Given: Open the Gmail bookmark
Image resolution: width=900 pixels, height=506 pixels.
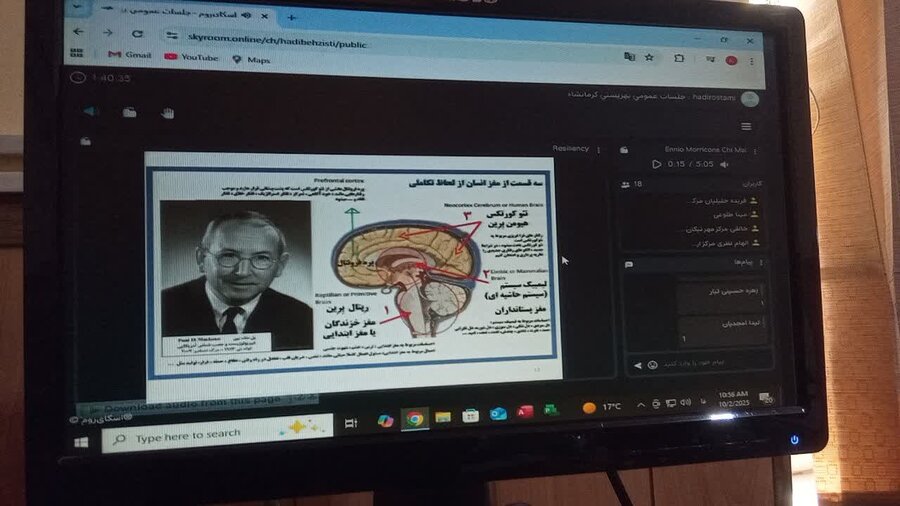Looking at the screenshot, I should [130, 55].
